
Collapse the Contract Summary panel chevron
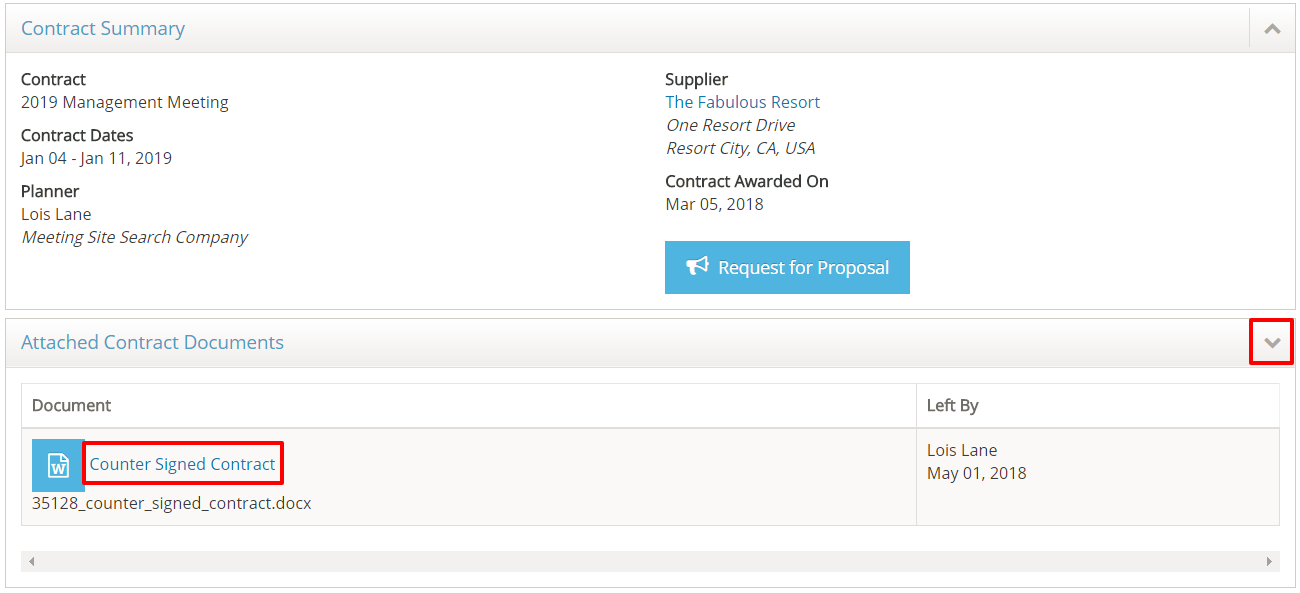click(x=1272, y=29)
